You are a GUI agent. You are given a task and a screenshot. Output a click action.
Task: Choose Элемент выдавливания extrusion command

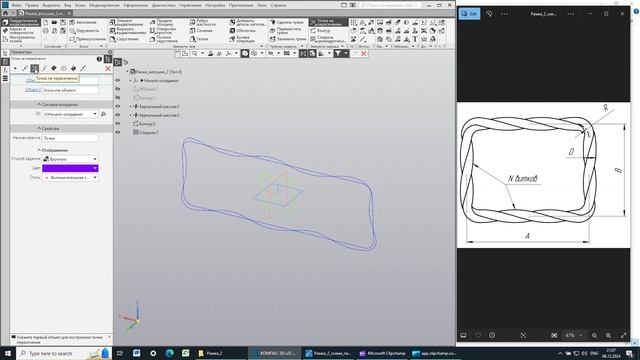pos(127,22)
